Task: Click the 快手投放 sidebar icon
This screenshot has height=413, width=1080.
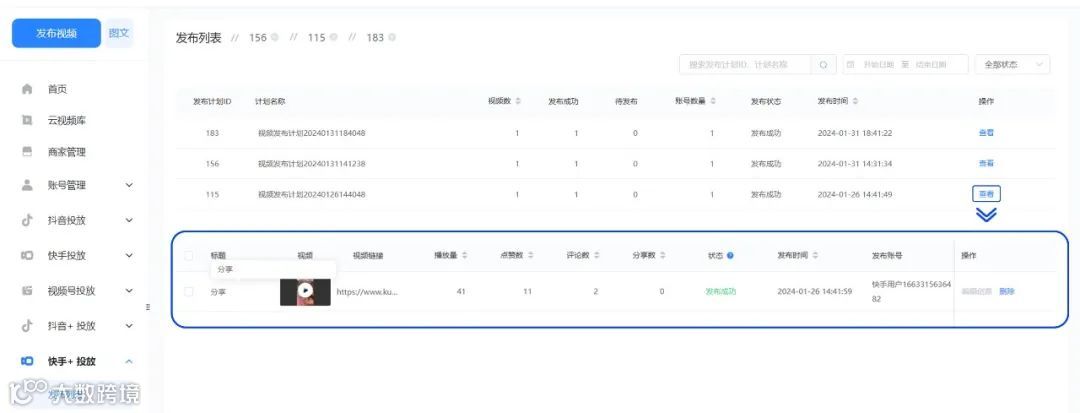Action: 27,255
